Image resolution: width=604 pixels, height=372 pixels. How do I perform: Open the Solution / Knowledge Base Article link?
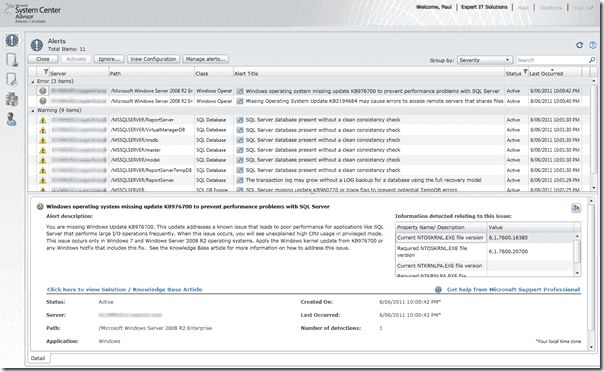pos(124,289)
